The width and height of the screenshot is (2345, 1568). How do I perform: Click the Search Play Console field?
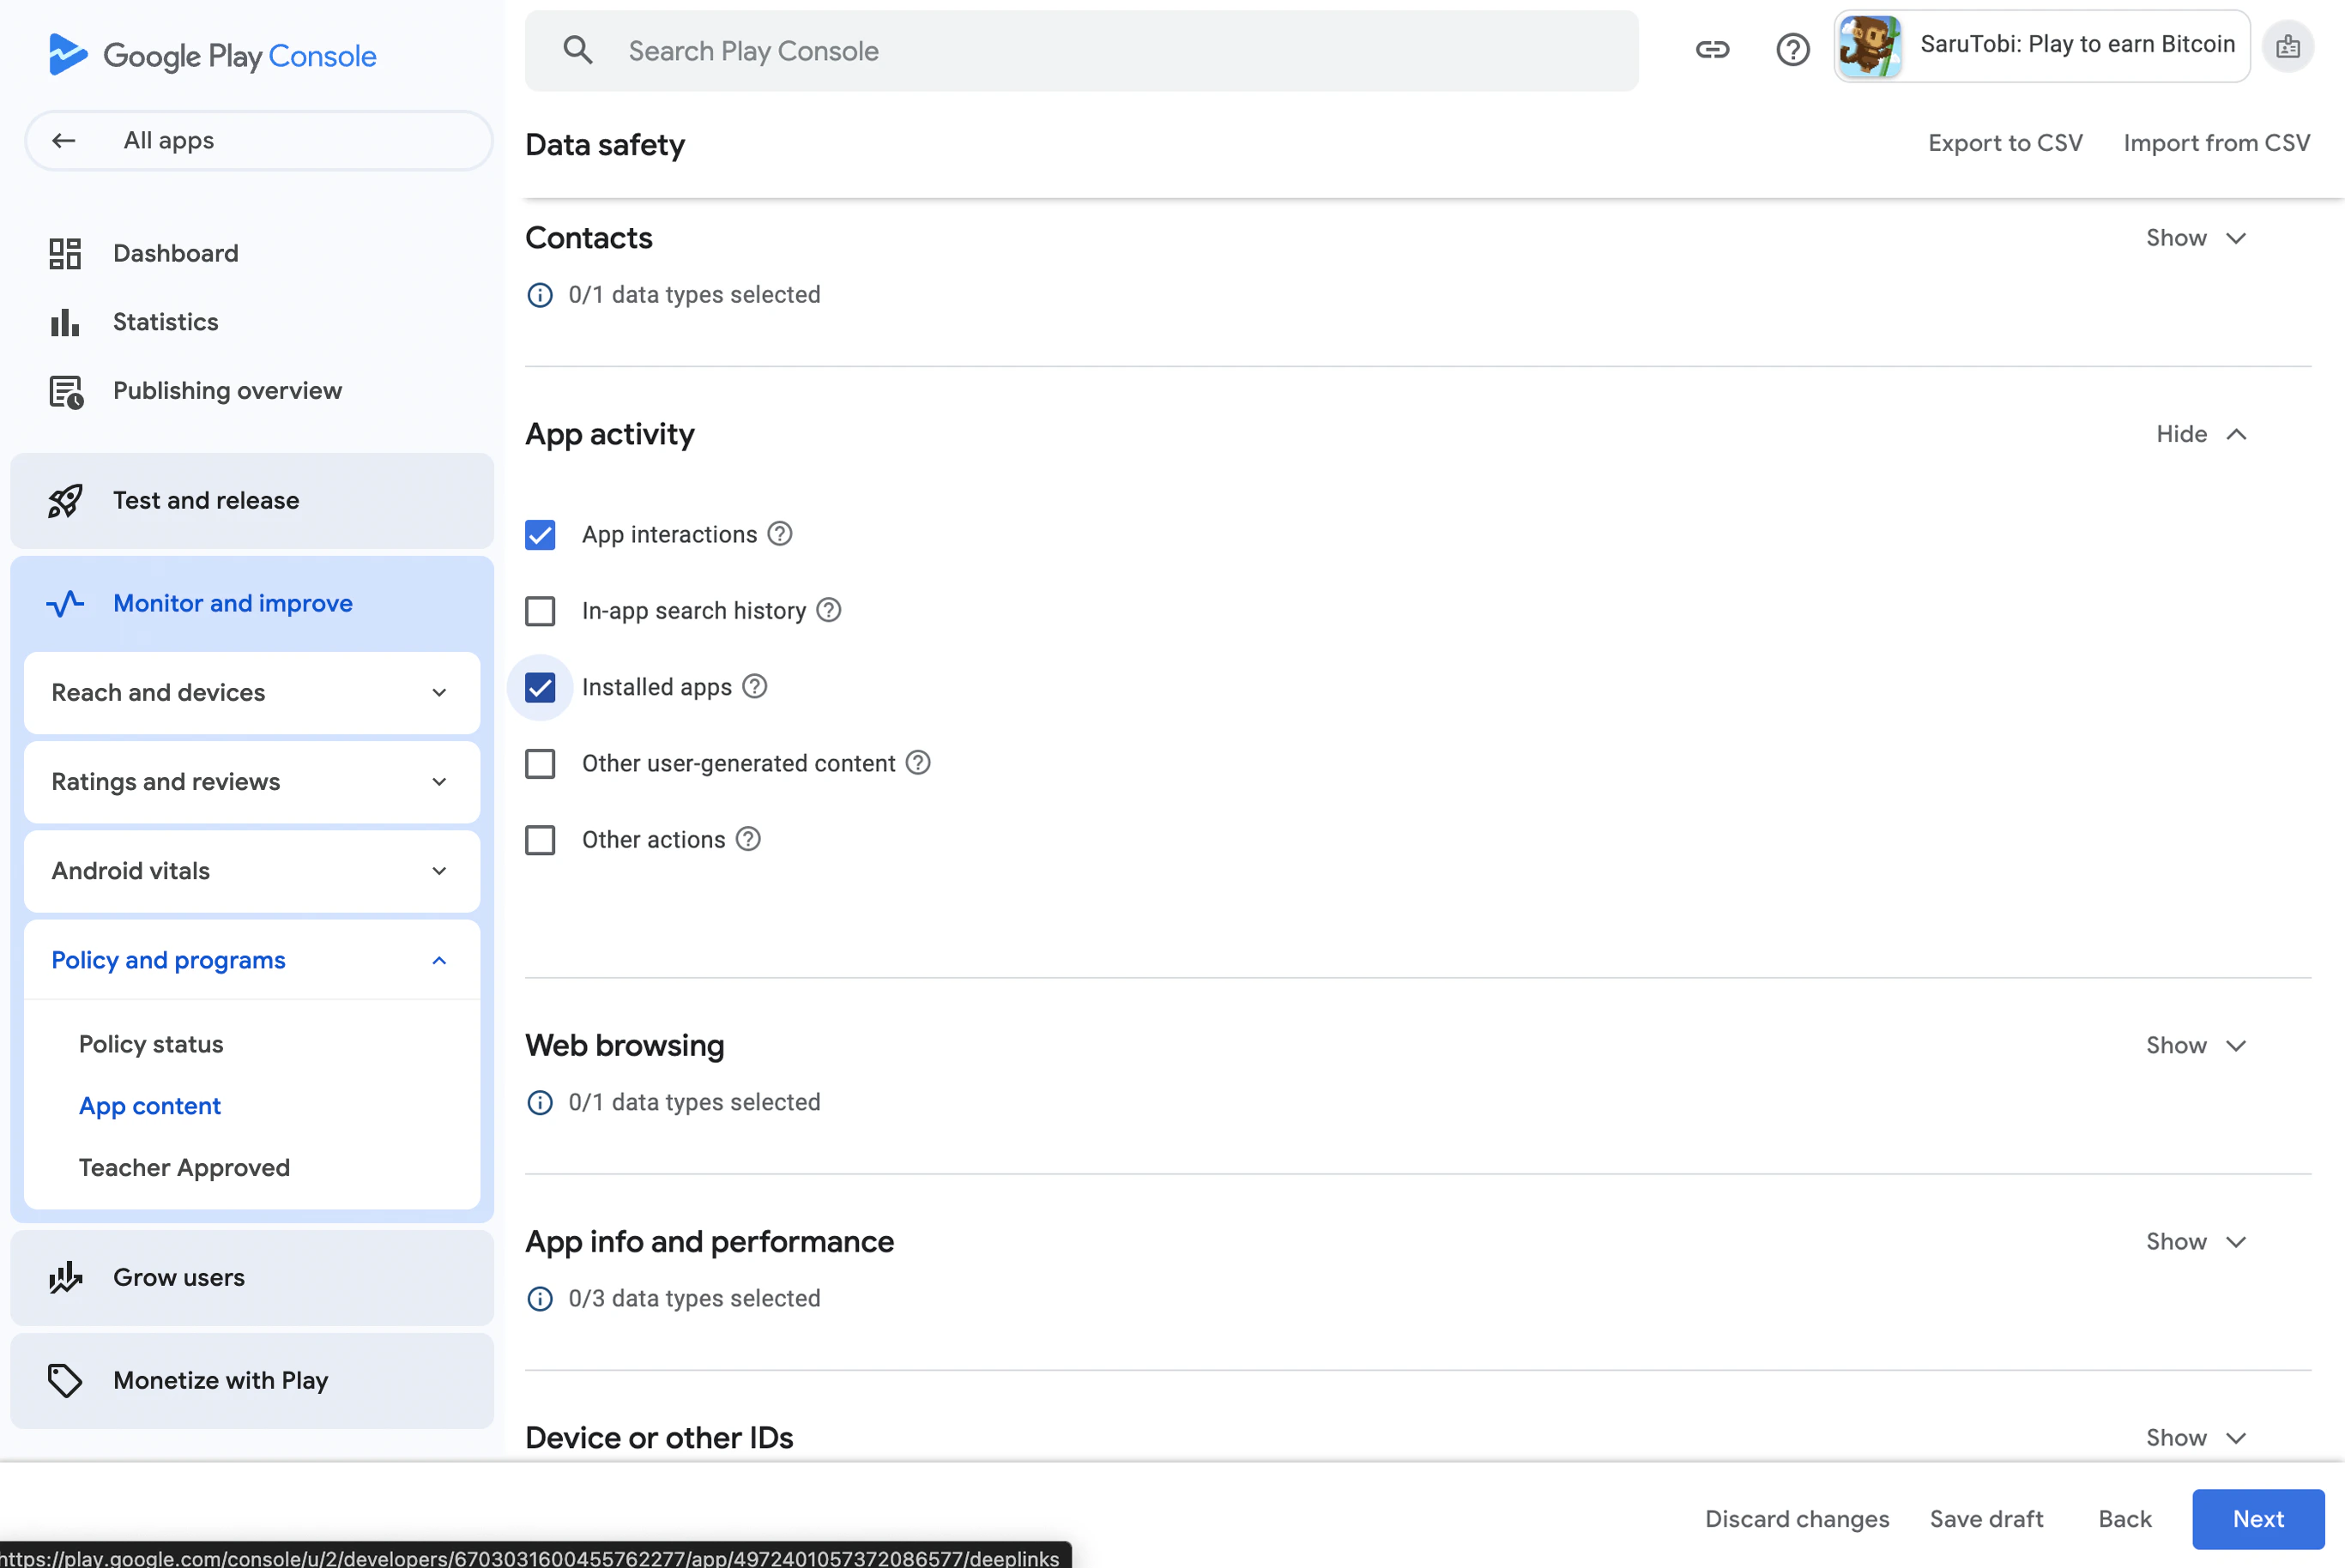click(x=1080, y=51)
